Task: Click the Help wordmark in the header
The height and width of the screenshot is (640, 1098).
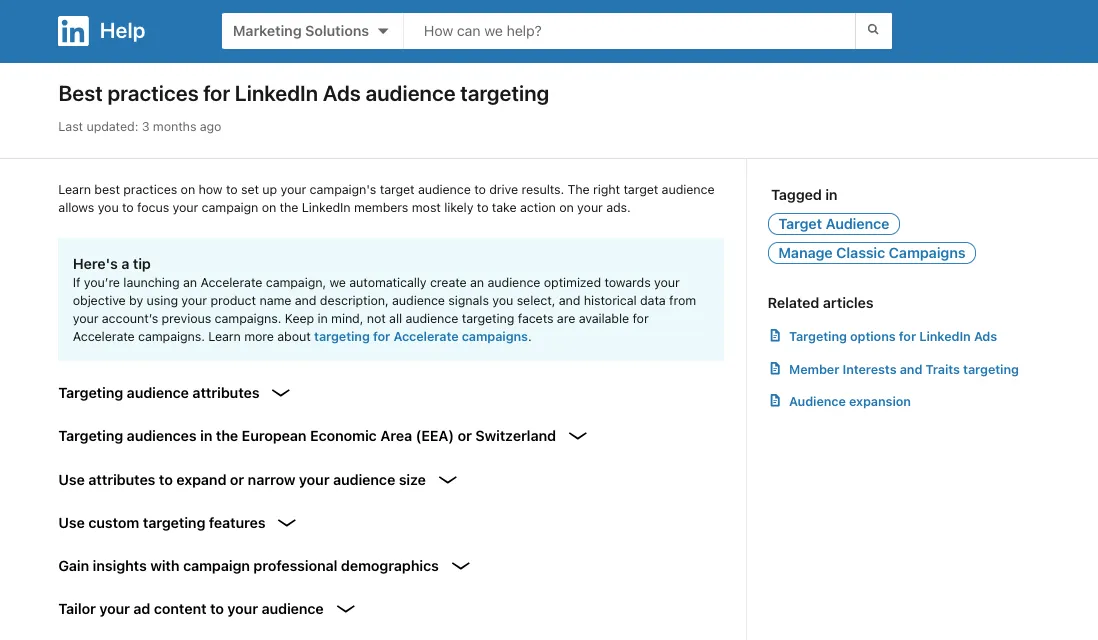Action: pos(122,31)
